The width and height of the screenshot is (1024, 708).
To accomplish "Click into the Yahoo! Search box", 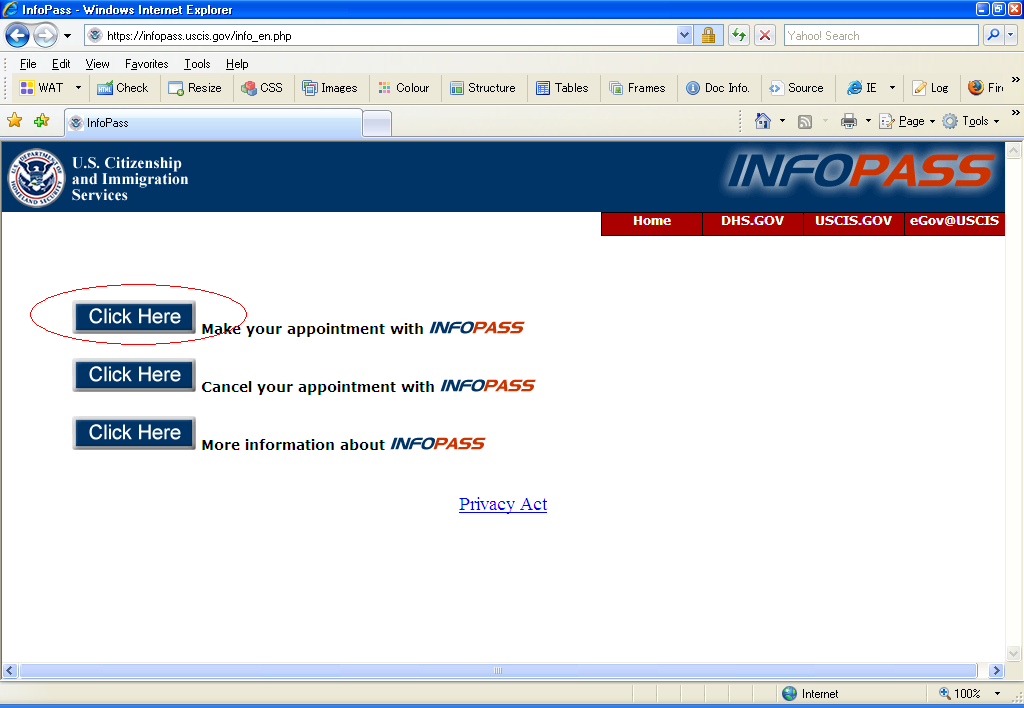I will tap(881, 36).
